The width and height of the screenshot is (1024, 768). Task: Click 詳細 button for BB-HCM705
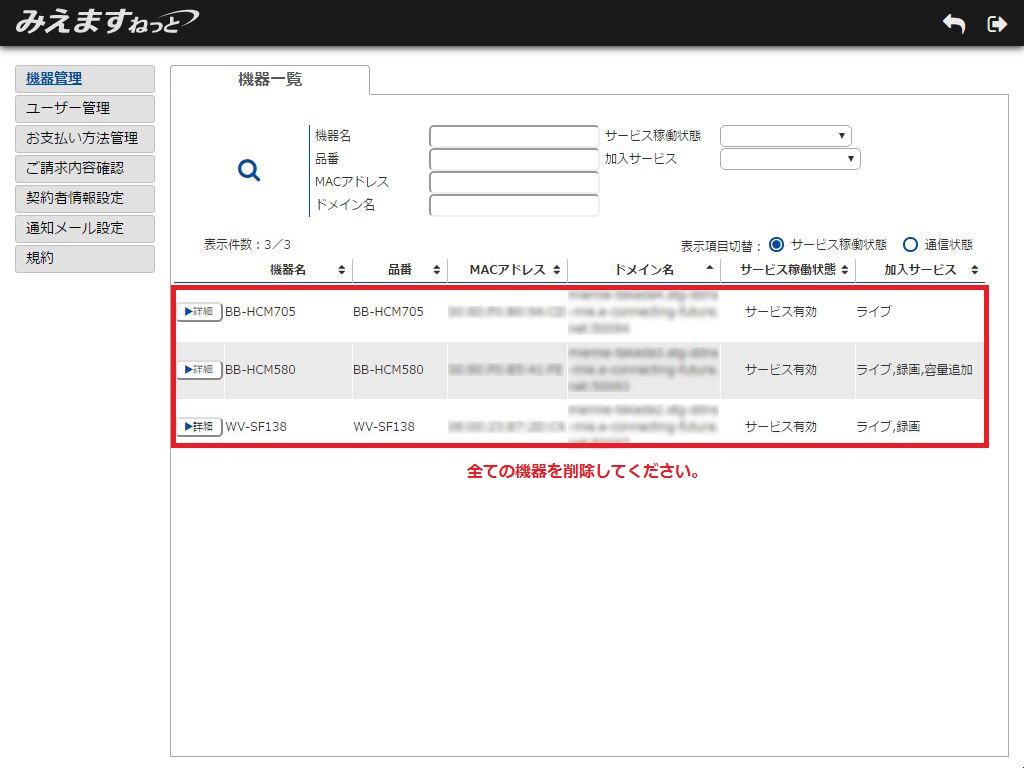point(200,312)
